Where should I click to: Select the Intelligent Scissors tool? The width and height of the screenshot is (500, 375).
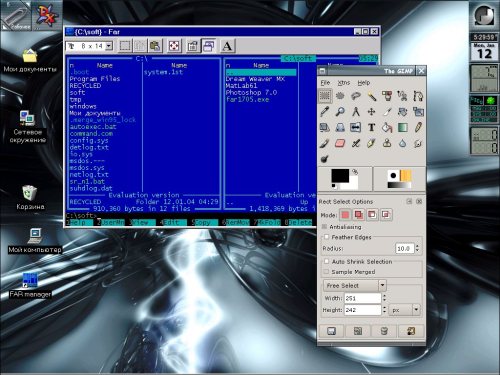point(403,96)
